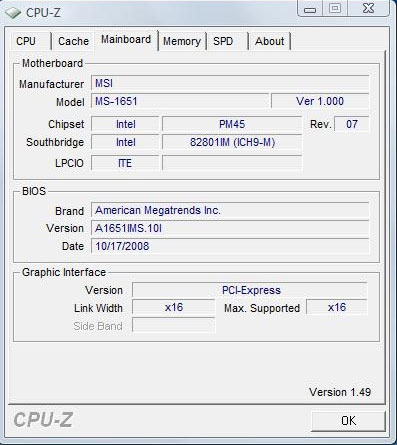Click the Manufacturer label
397x445 pixels.
[51, 84]
